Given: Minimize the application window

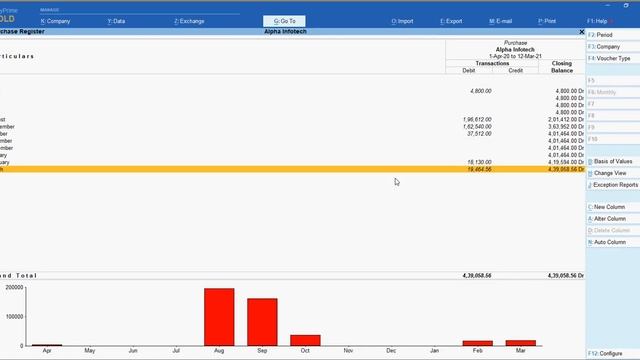Looking at the screenshot, I should 608,5.
